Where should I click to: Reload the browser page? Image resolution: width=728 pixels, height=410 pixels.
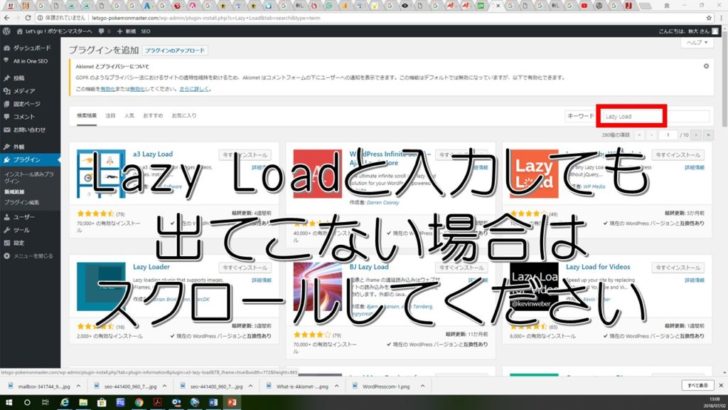tap(28, 18)
